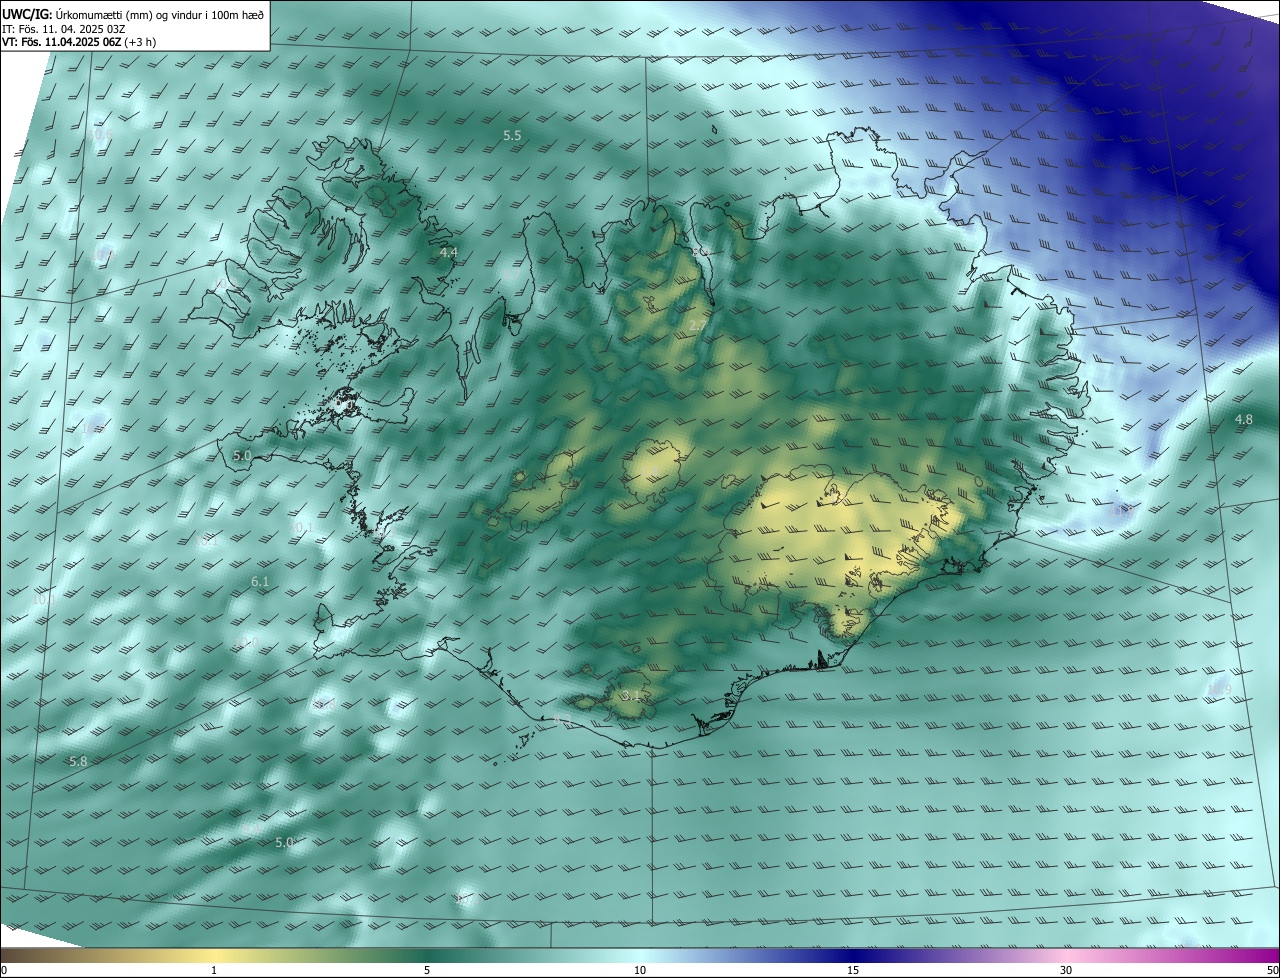Click the valid time 'VT: Fös. 11.04.2025 06Z (+3 h)'
Viewport: 1280px width, 978px height.
(x=79, y=42)
